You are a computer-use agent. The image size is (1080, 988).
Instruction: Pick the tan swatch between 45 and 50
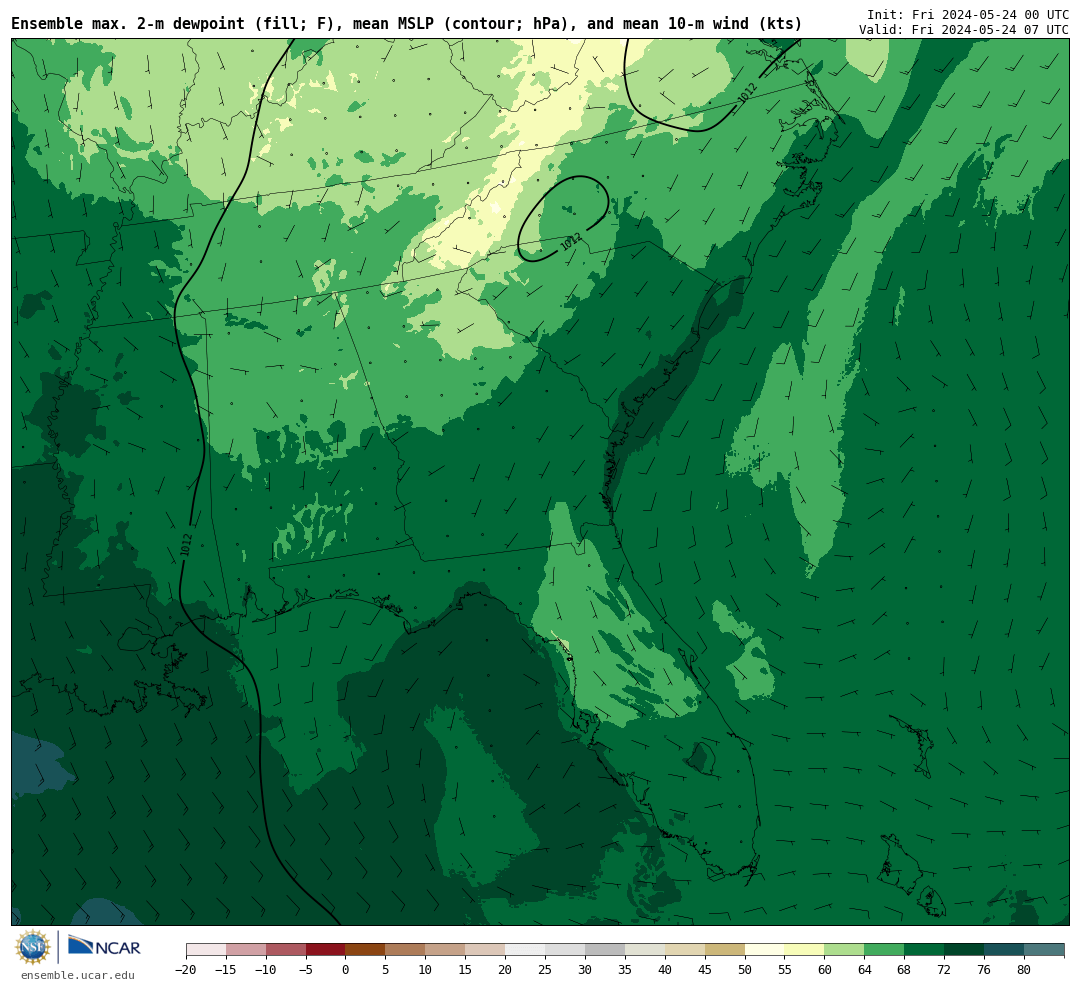(x=725, y=950)
